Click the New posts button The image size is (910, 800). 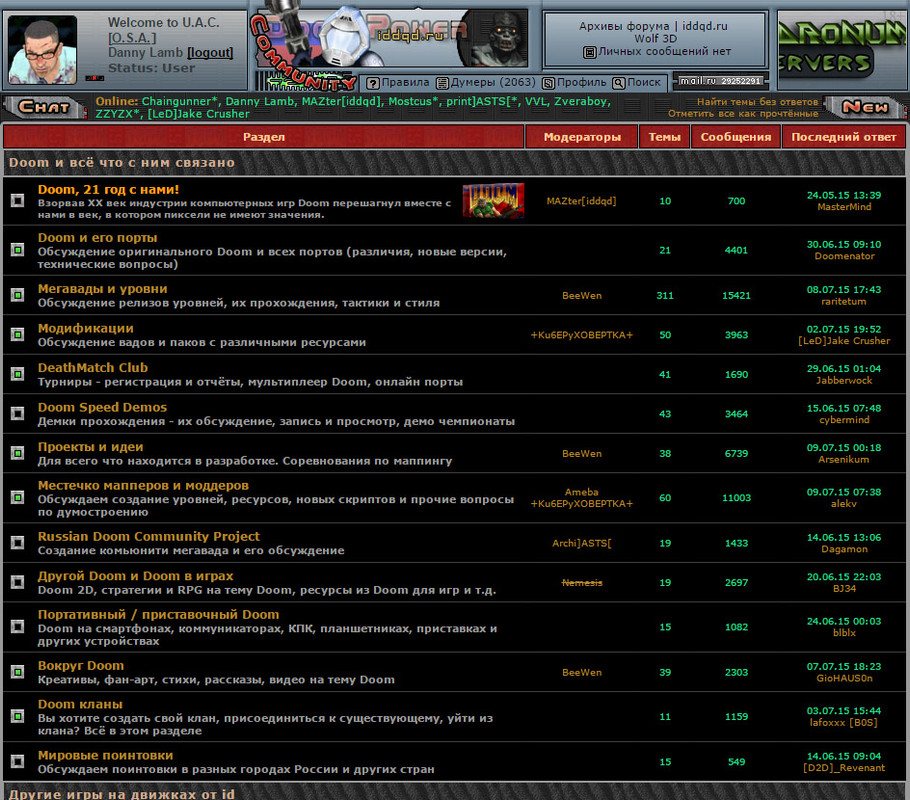click(864, 107)
